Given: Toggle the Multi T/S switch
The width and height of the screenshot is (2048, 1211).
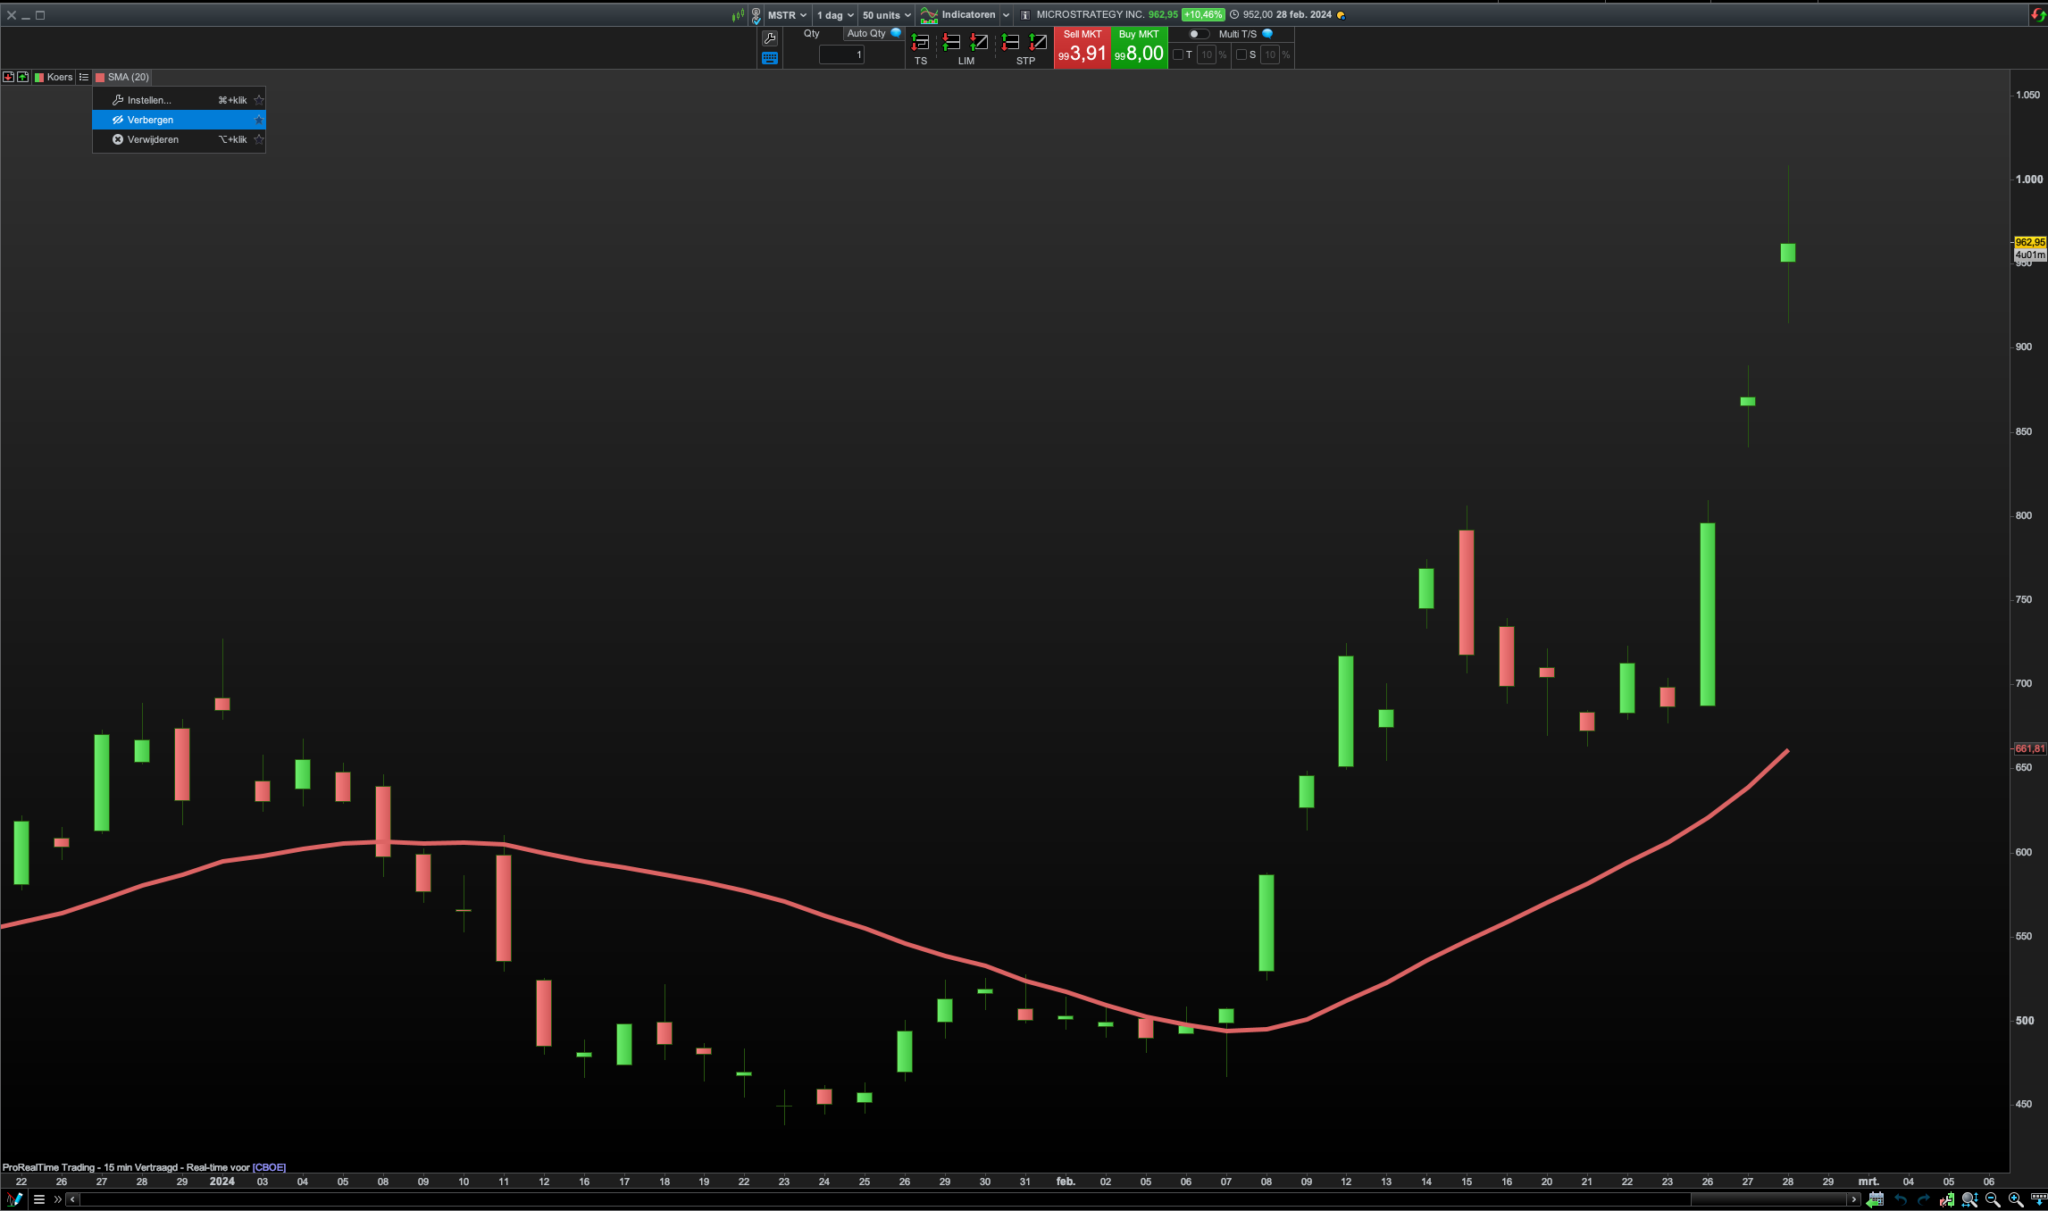Looking at the screenshot, I should coord(1197,34).
